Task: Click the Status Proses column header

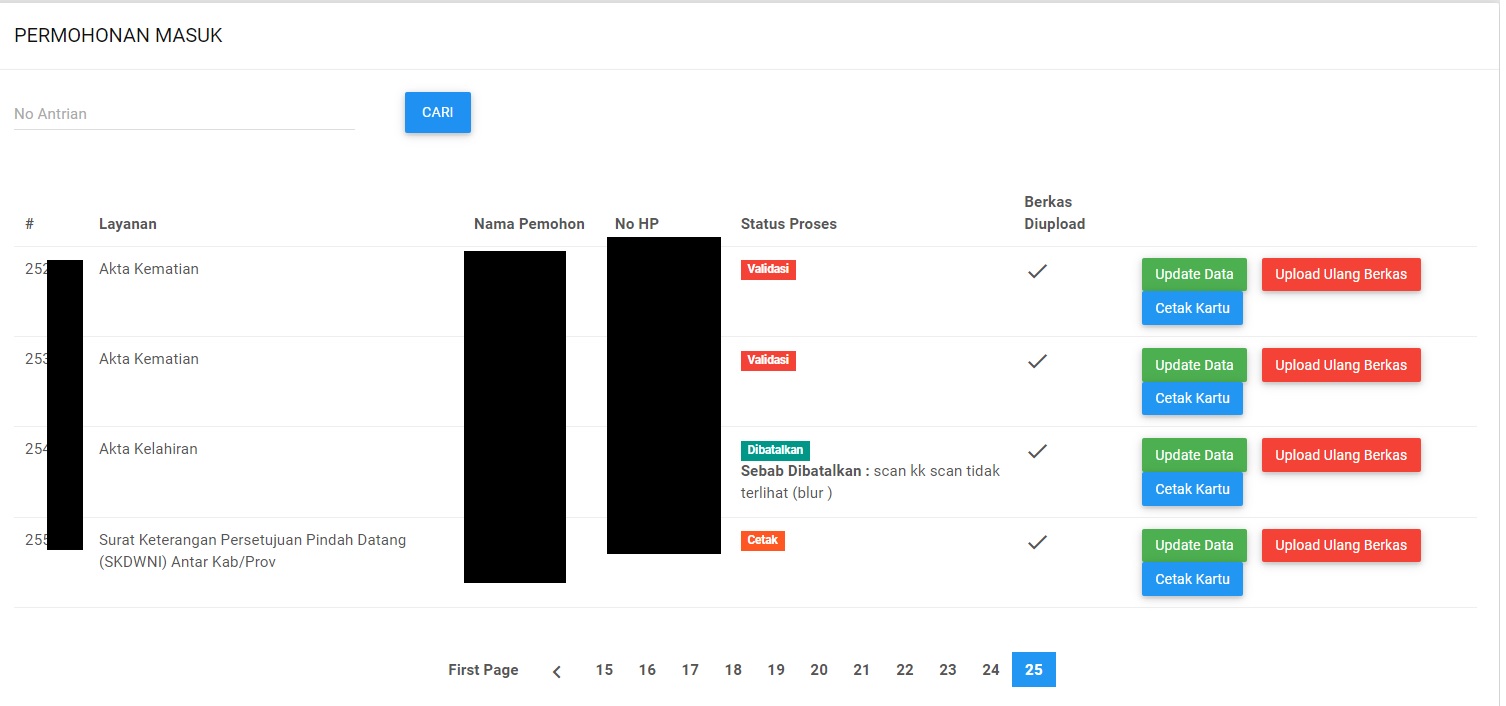Action: click(x=788, y=224)
